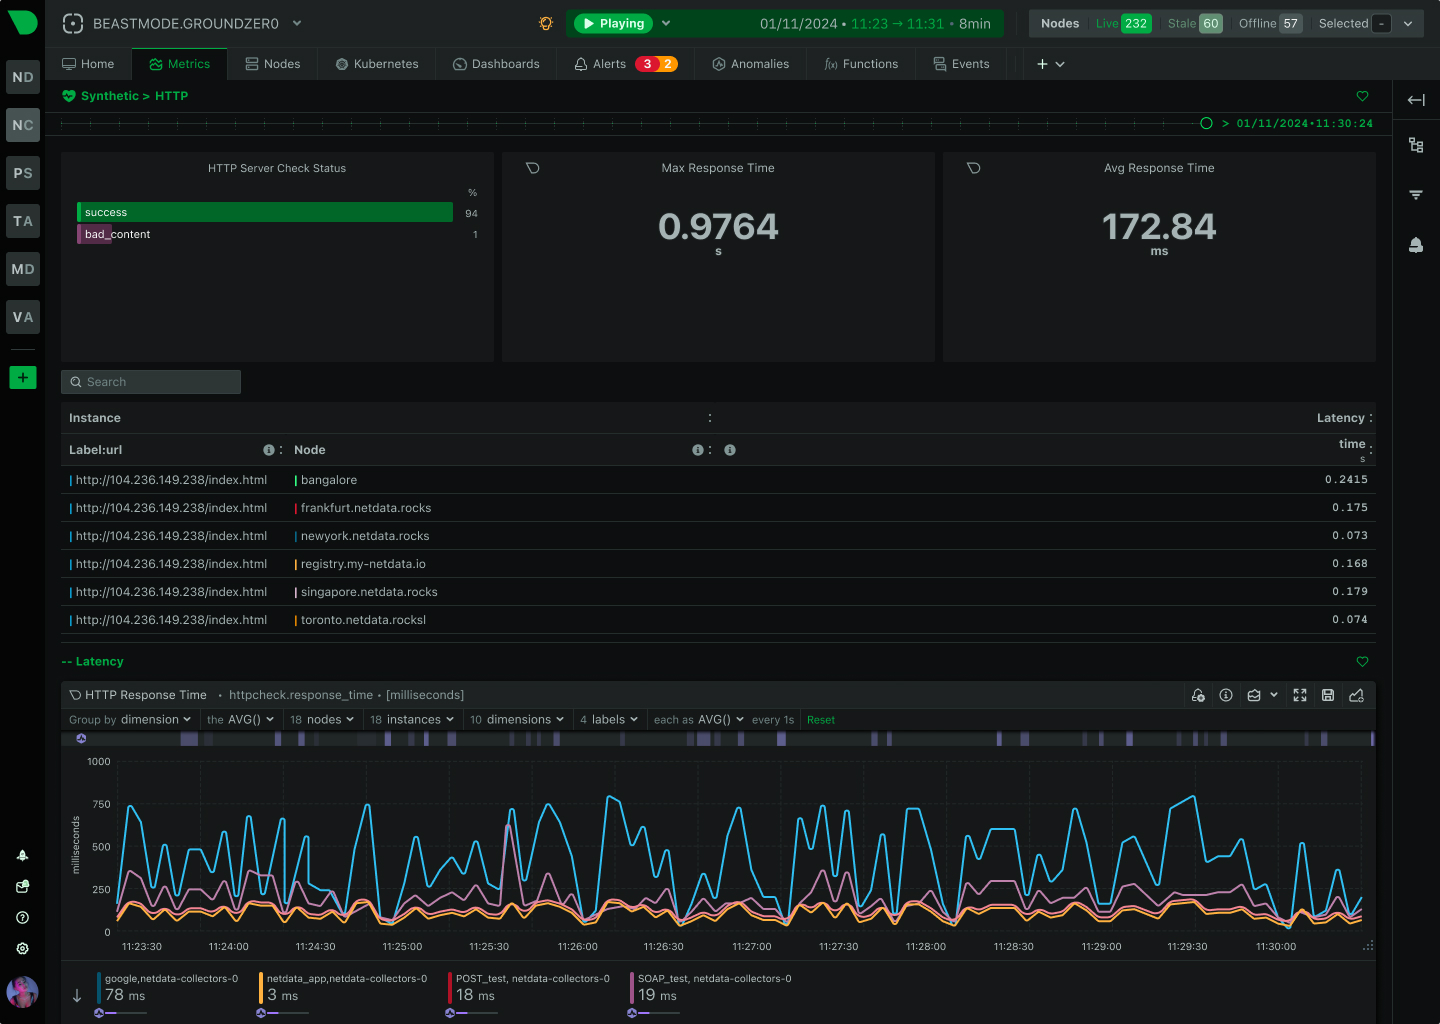Screen dimensions: 1440x1024
Task: Click the user profile avatar
Action: pos(22,992)
